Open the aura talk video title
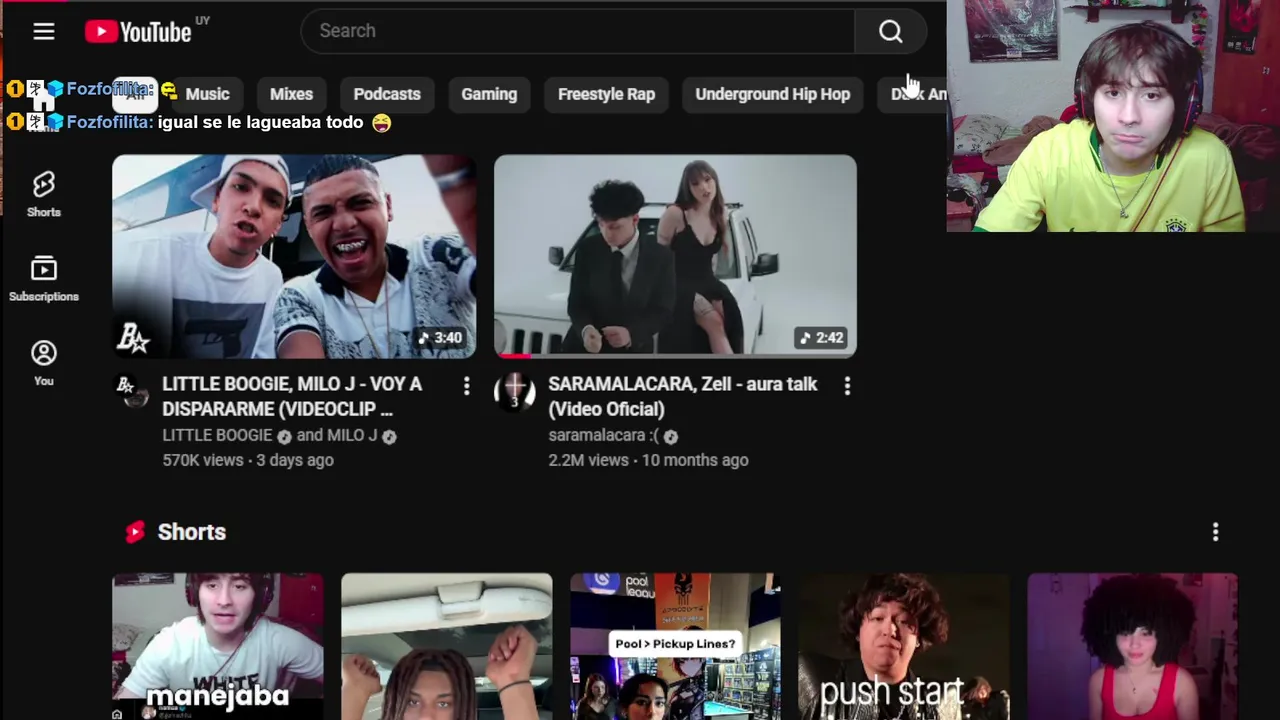The image size is (1280, 720). click(x=682, y=396)
